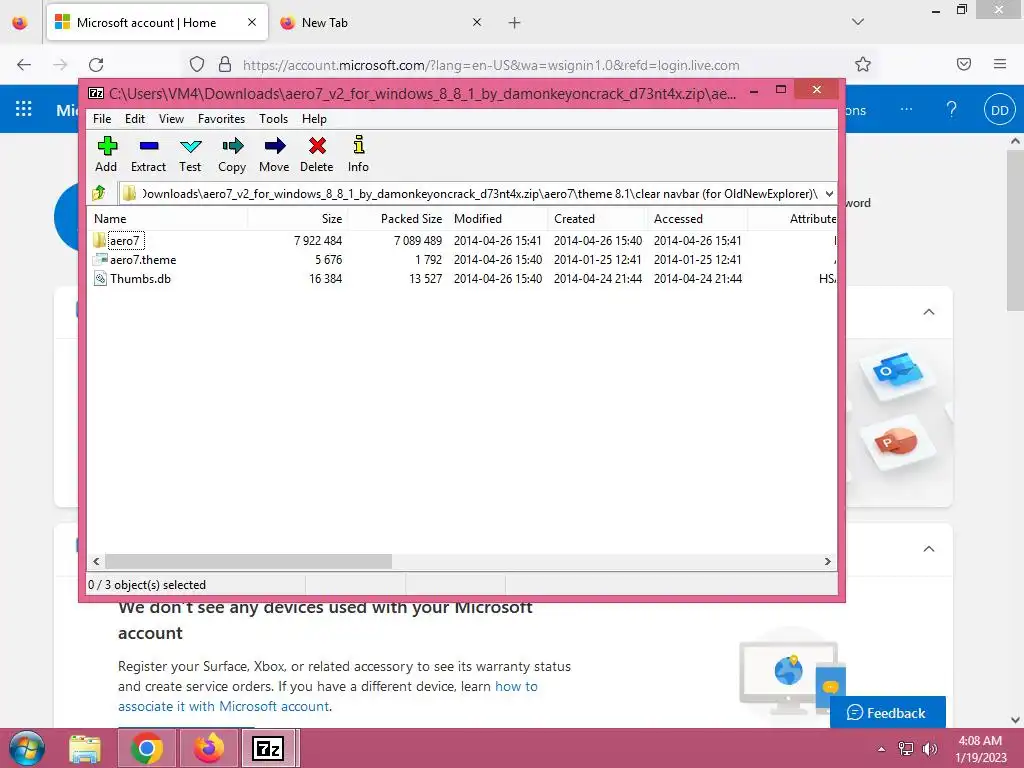The width and height of the screenshot is (1024, 768).
Task: Click the Microsoft account help question mark
Action: [x=952, y=109]
